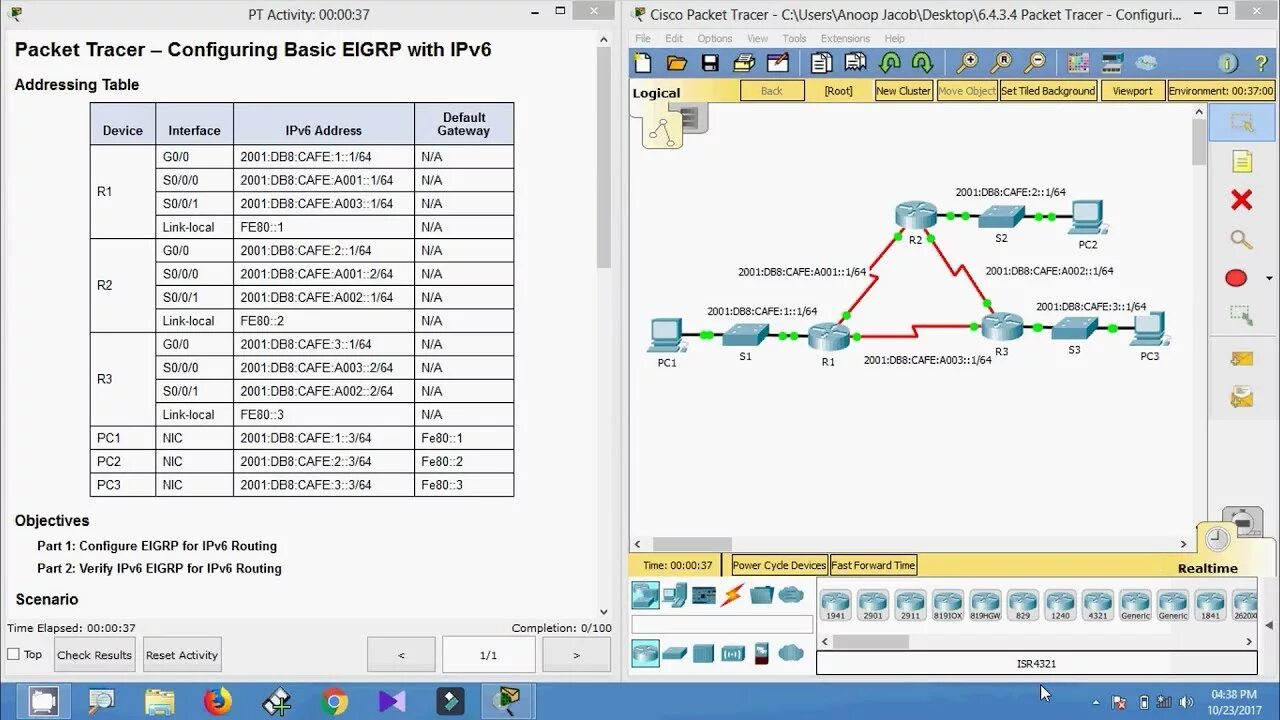Open the Tools menu
The width and height of the screenshot is (1280, 720).
click(x=794, y=39)
